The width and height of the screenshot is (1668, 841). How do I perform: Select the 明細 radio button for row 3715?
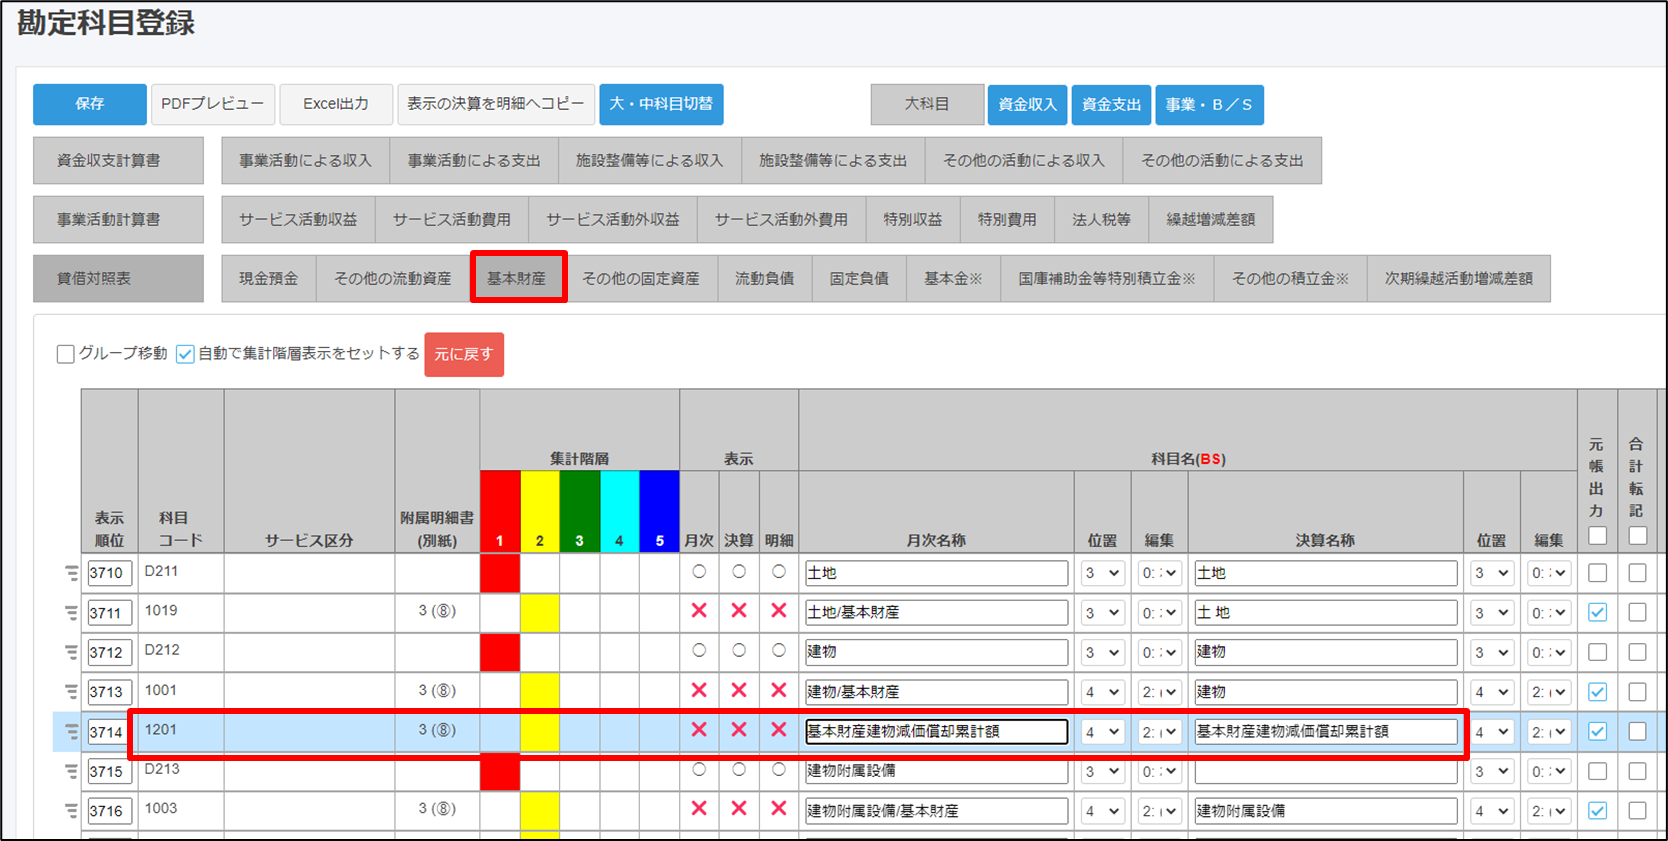(779, 769)
